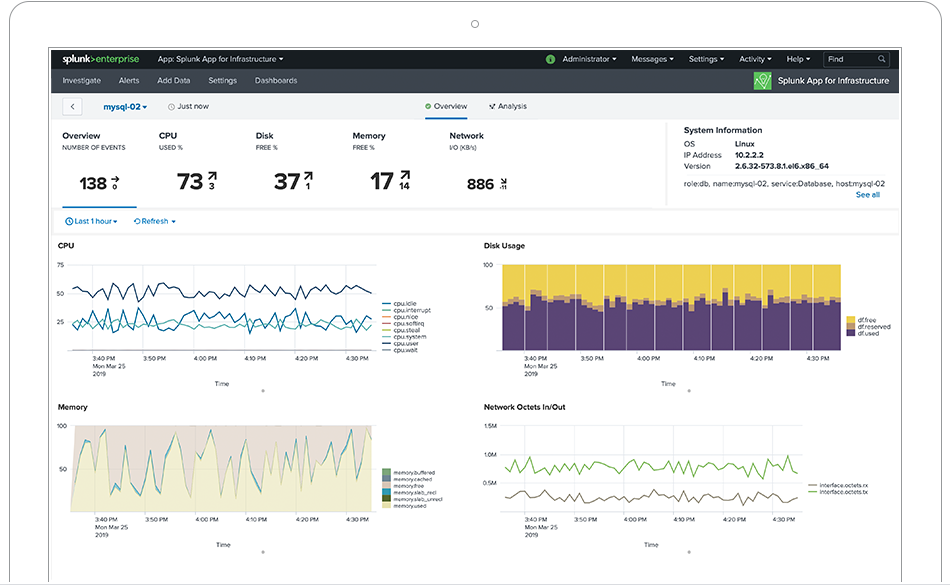Click the back arrow button beside mysql-02
The image size is (950, 586).
click(73, 106)
